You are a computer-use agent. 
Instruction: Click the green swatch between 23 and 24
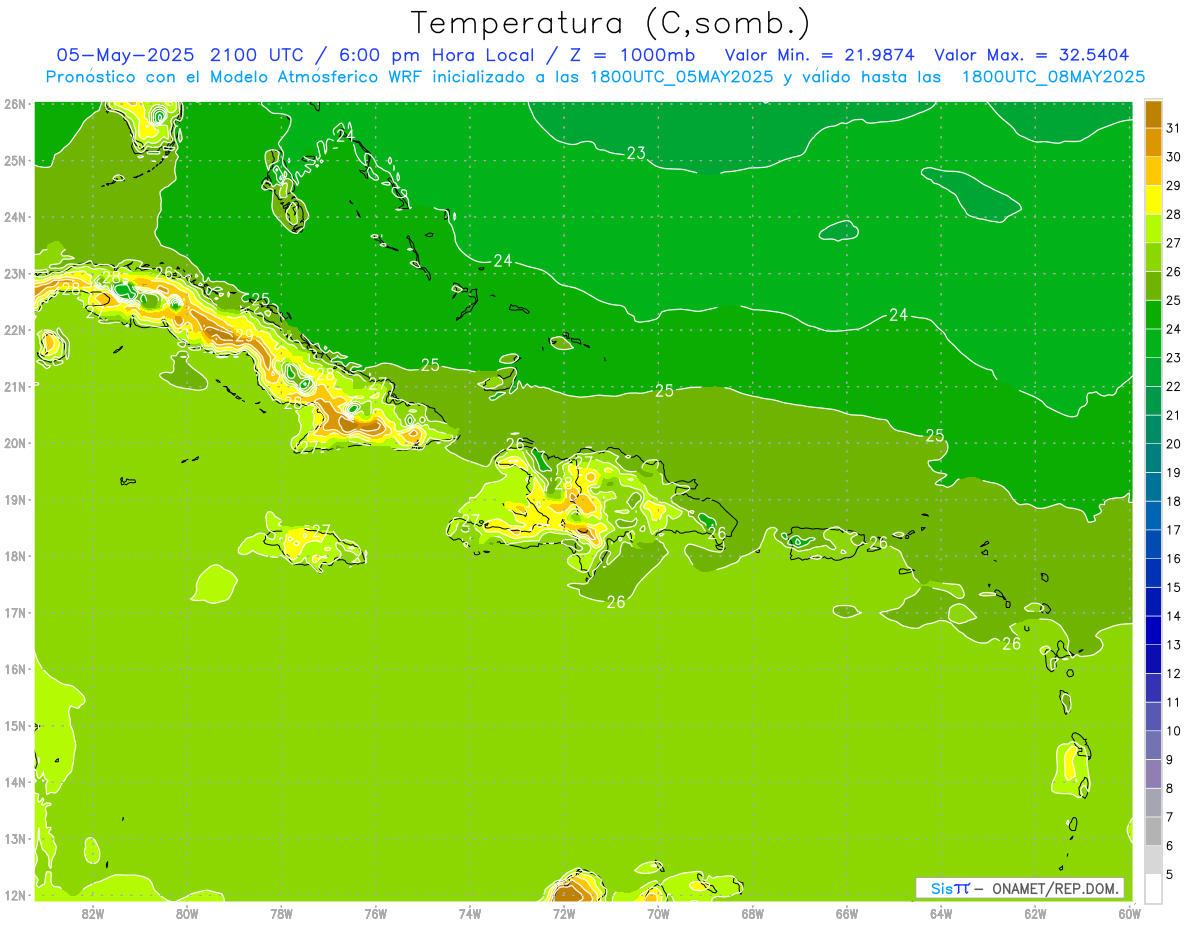[1153, 344]
